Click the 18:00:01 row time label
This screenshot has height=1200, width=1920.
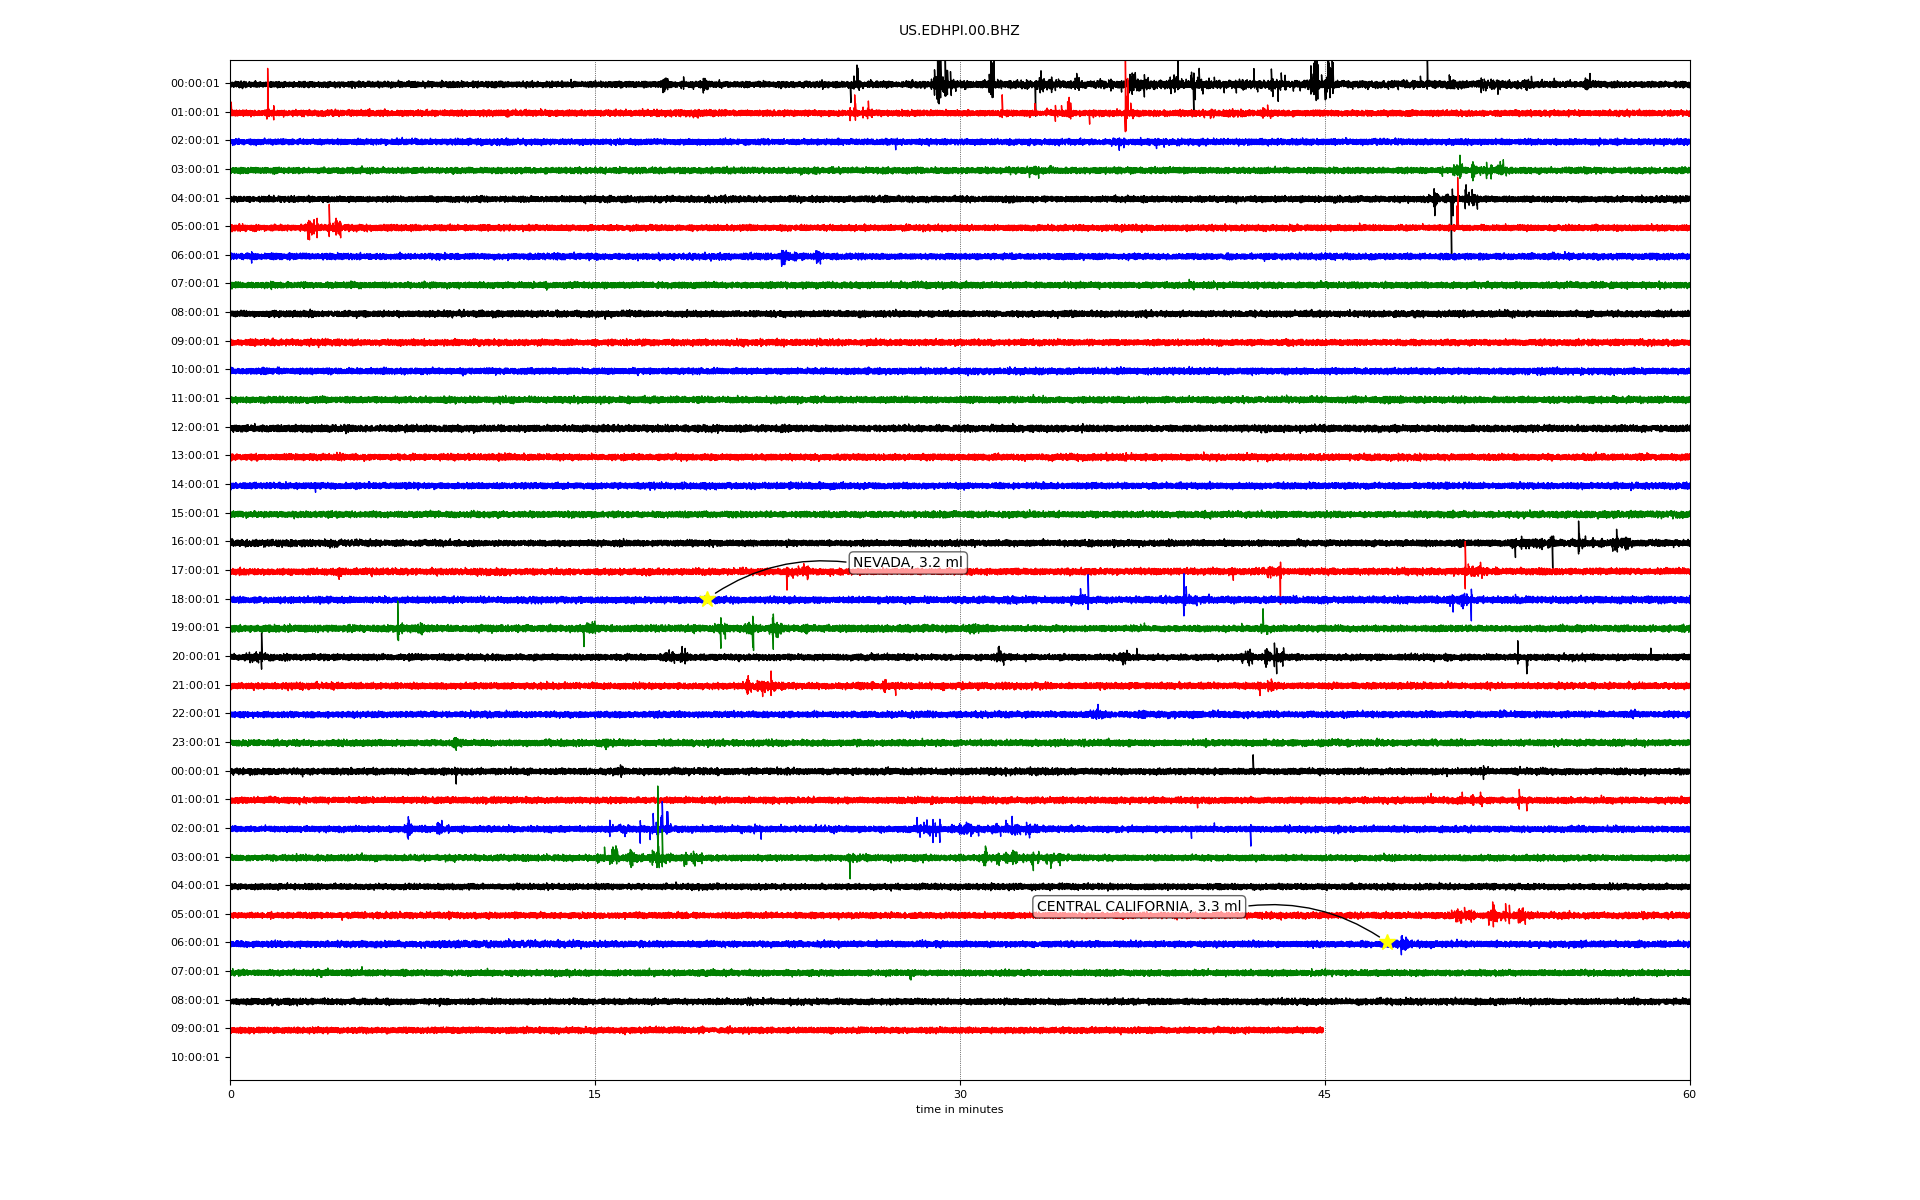(195, 600)
